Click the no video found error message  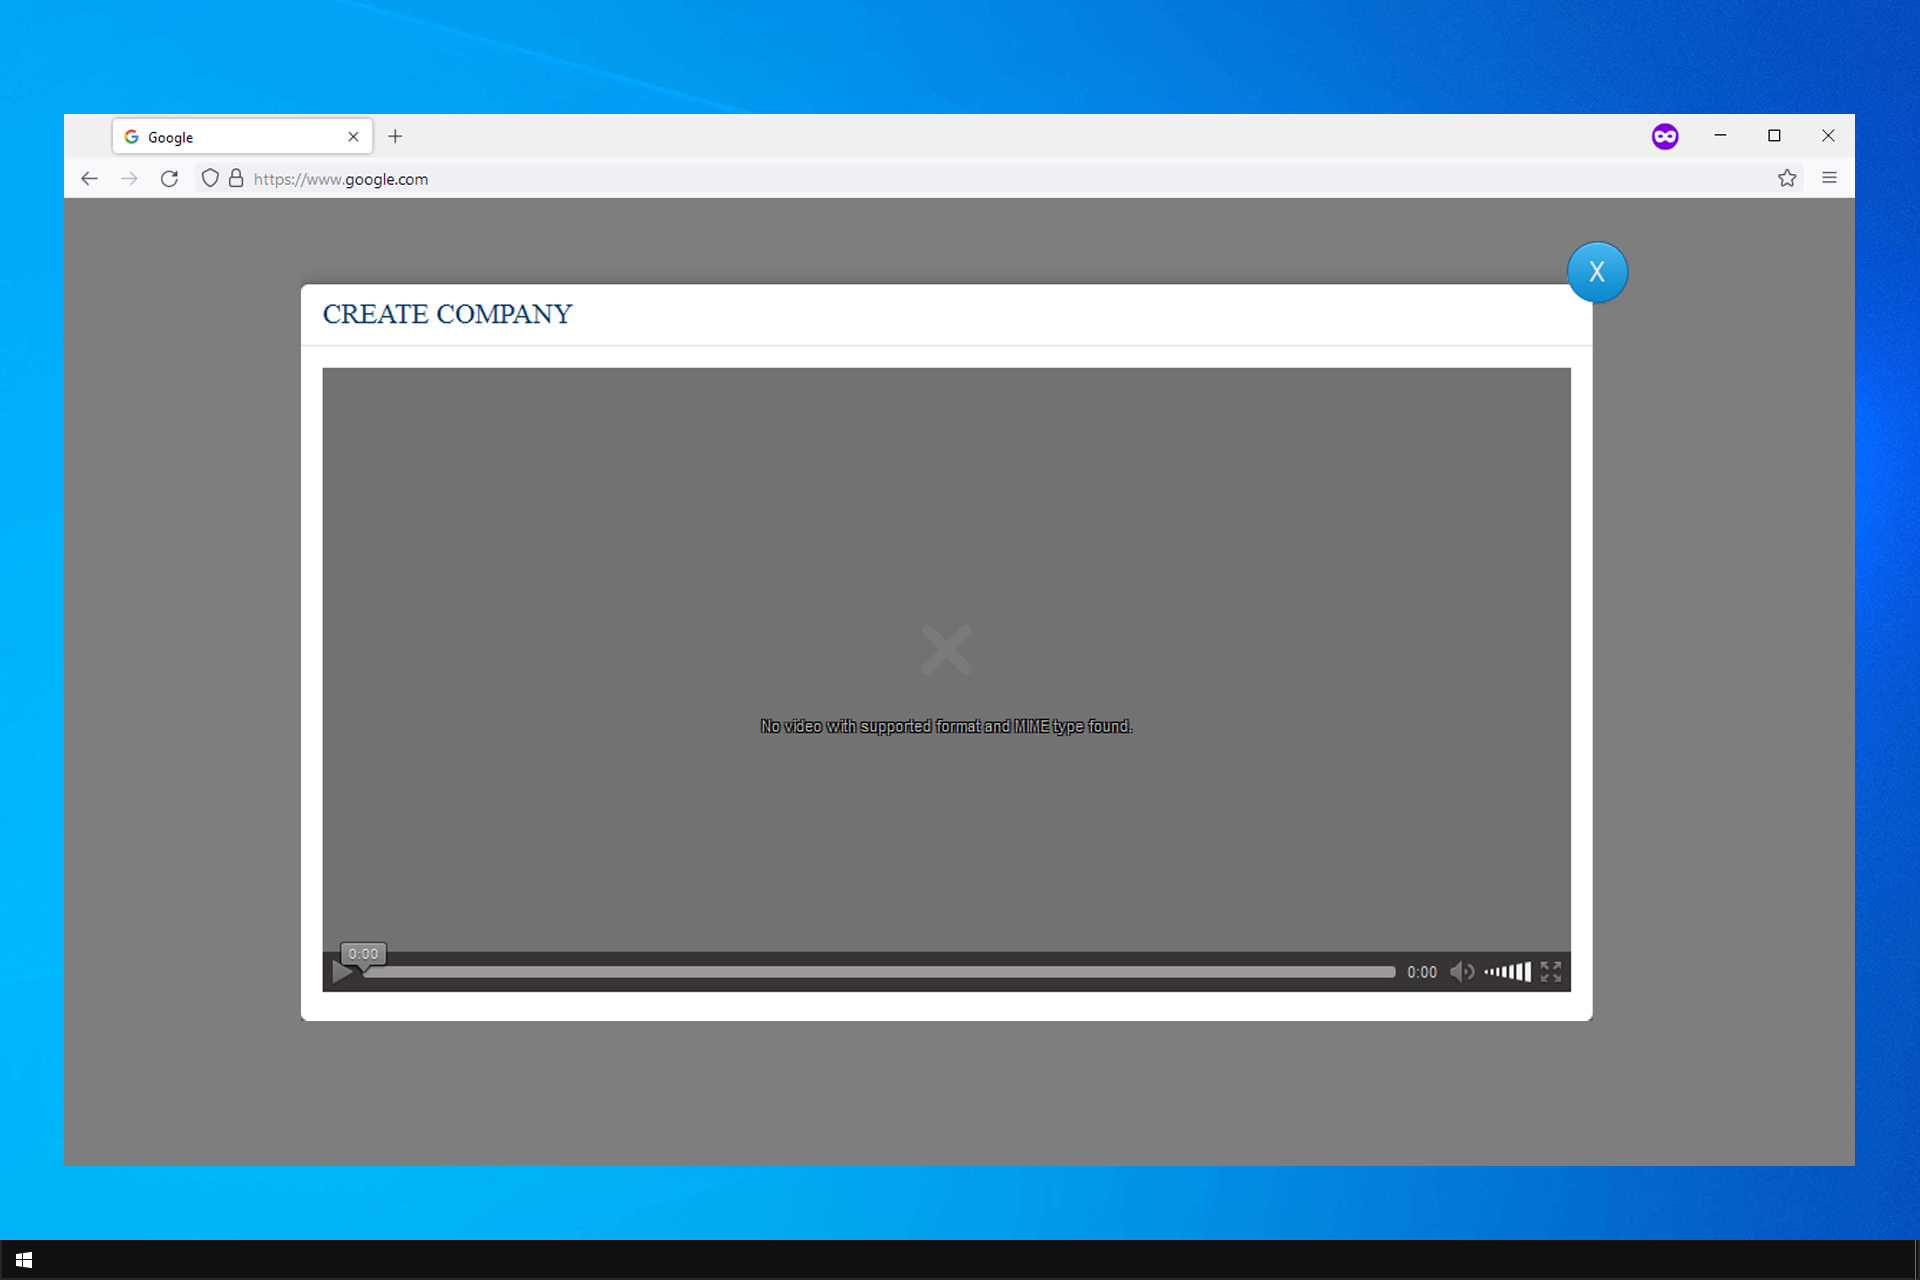pyautogui.click(x=946, y=726)
